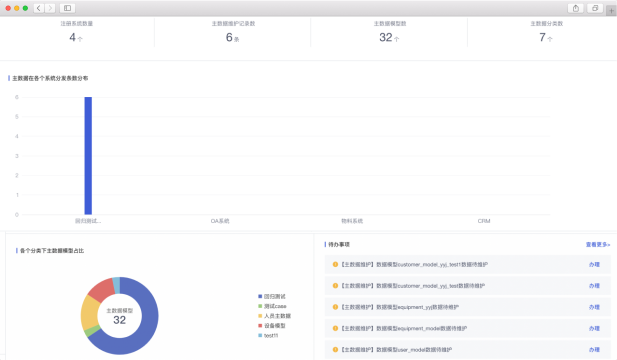Open the user_model task row text

tap(396, 349)
